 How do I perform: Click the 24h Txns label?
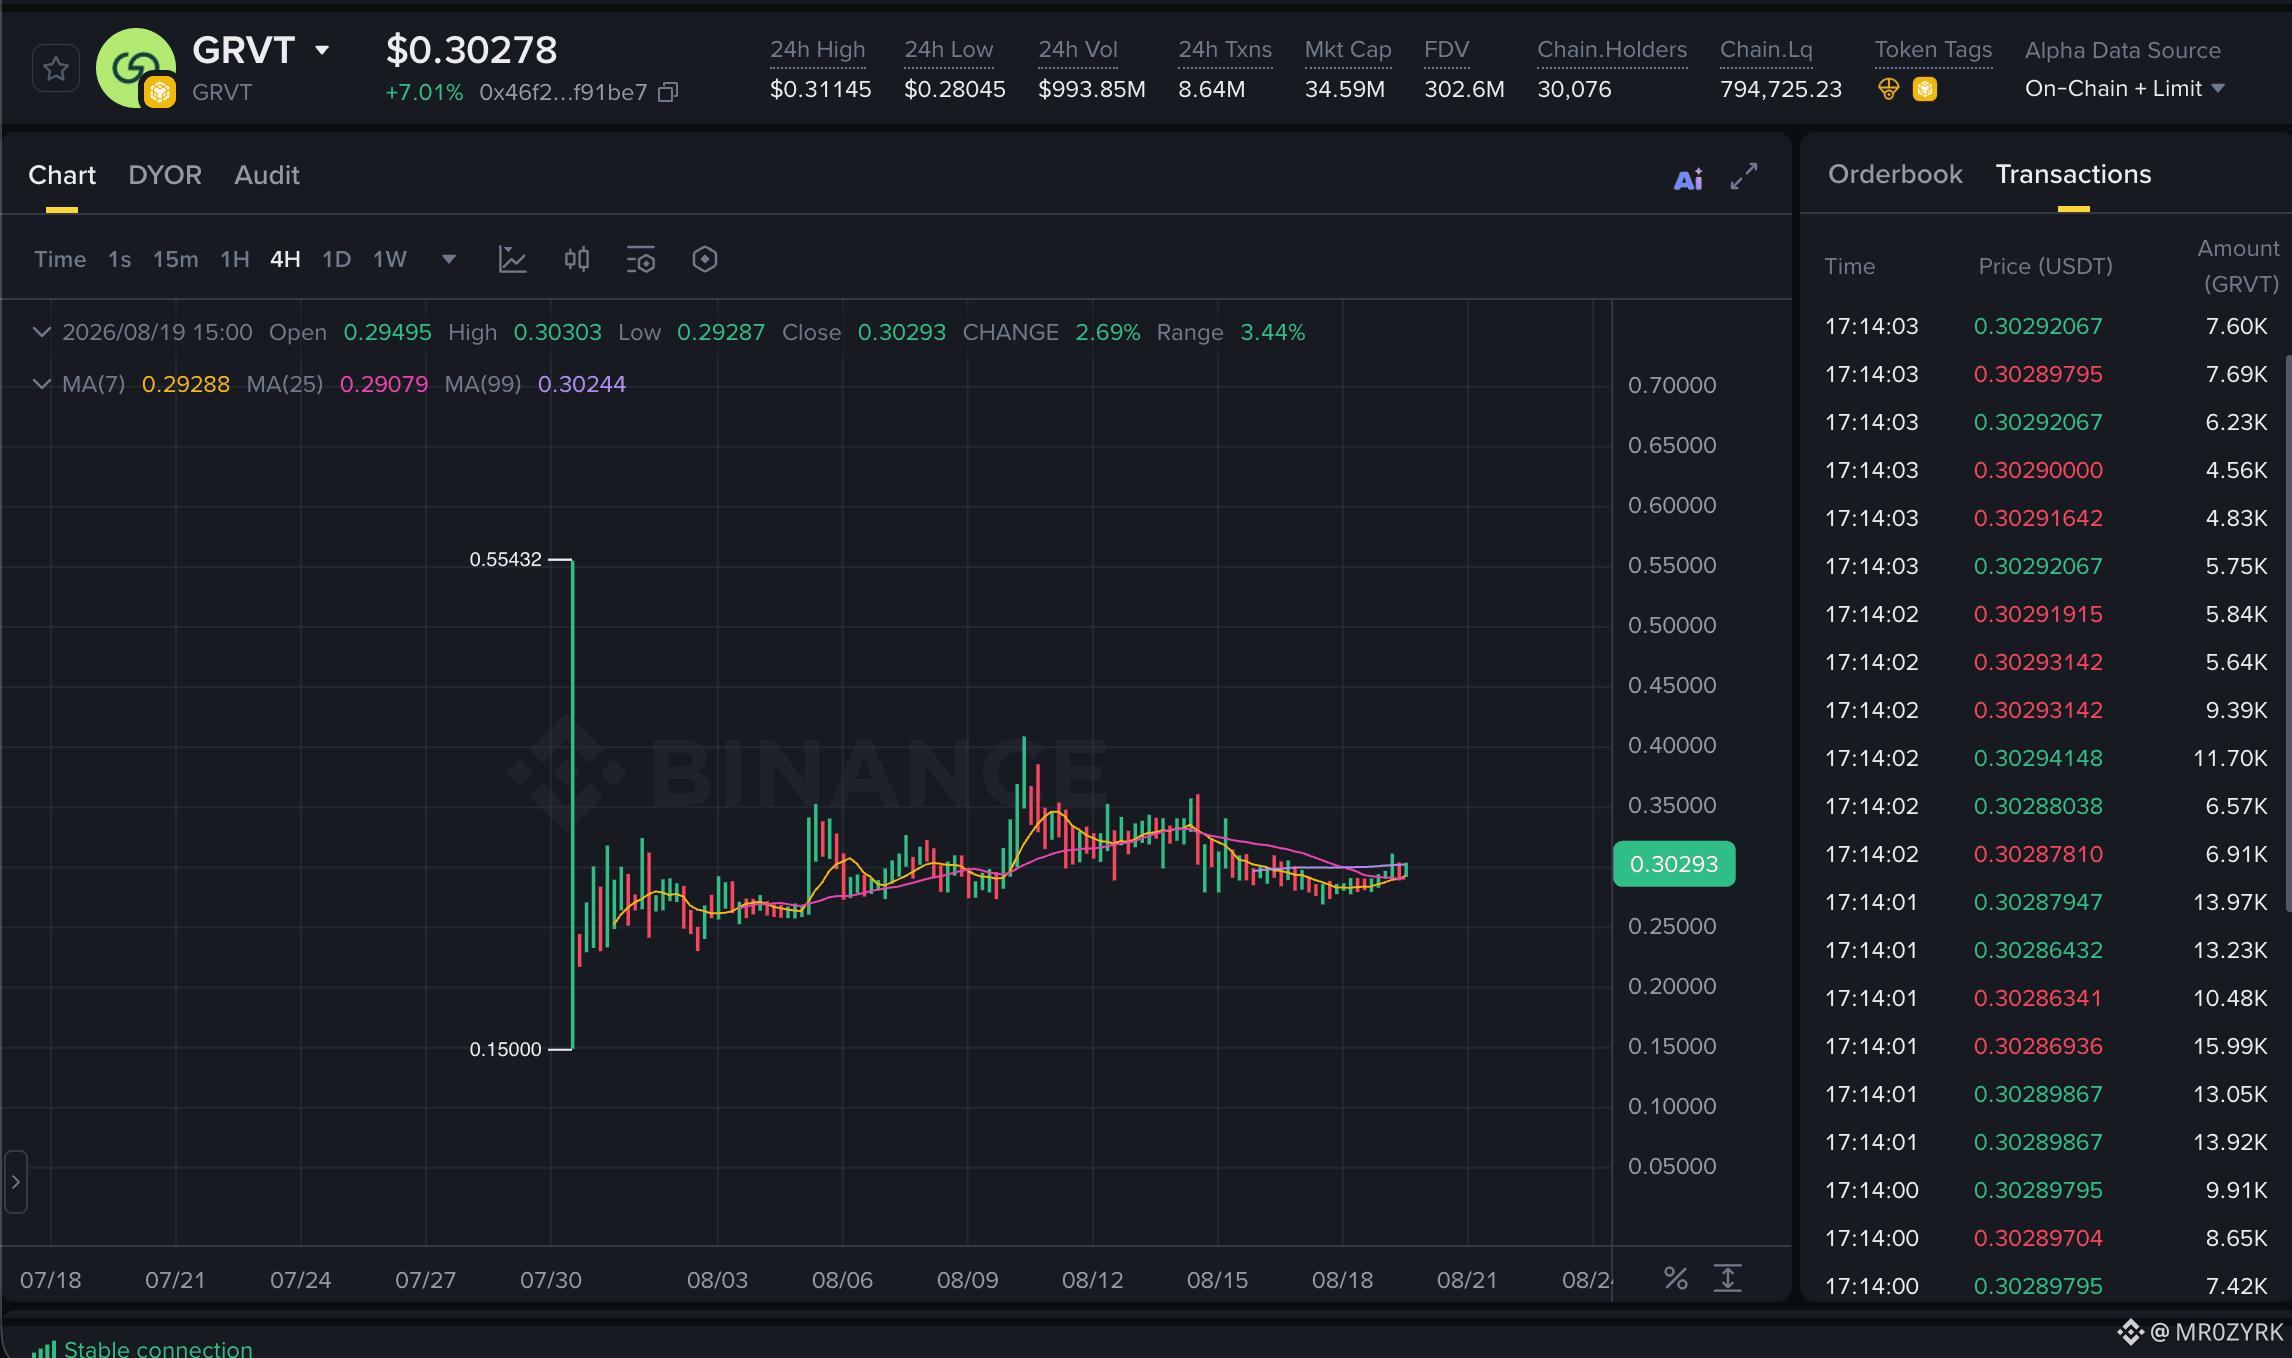tap(1225, 50)
